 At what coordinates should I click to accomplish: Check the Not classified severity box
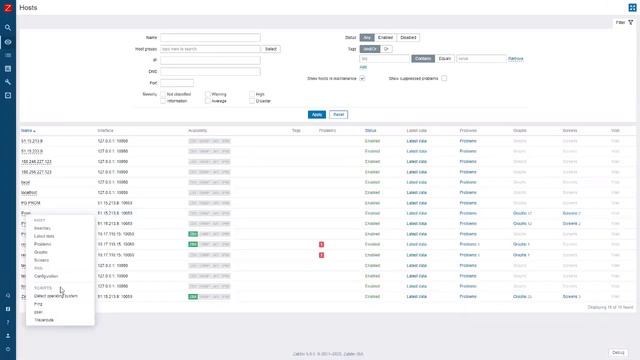(163, 94)
